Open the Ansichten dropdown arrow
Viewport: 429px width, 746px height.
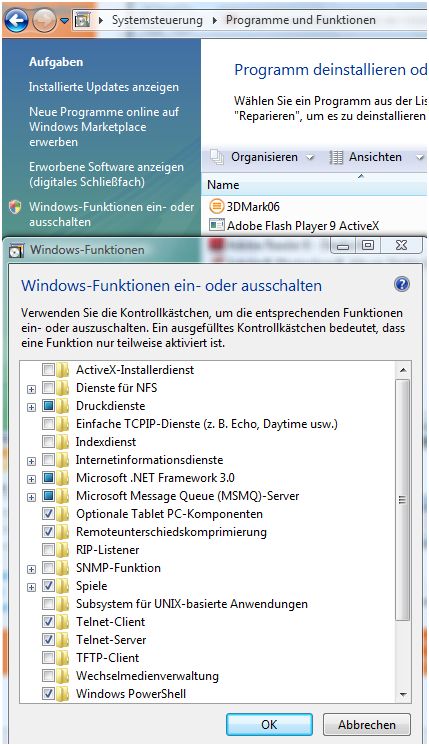click(x=419, y=157)
